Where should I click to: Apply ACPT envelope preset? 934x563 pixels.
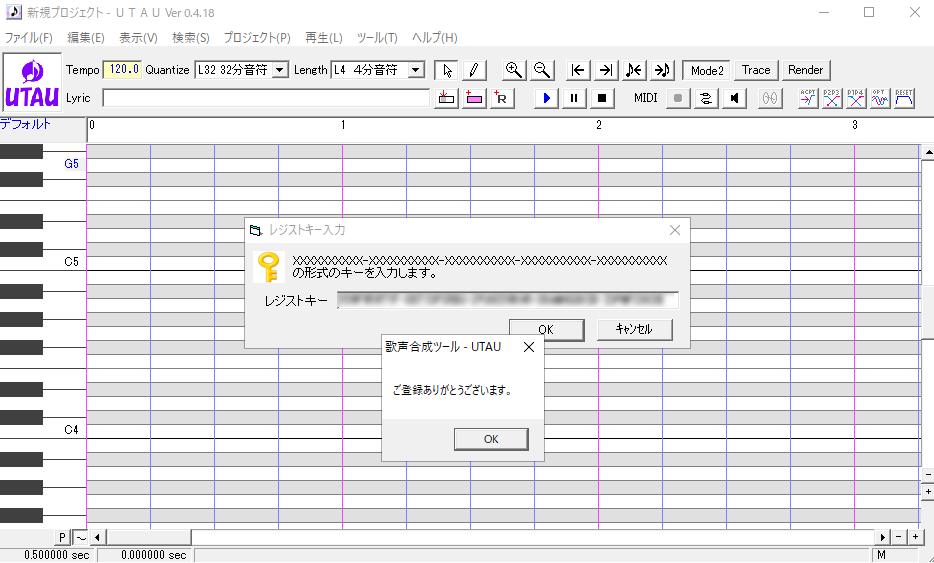(x=808, y=98)
